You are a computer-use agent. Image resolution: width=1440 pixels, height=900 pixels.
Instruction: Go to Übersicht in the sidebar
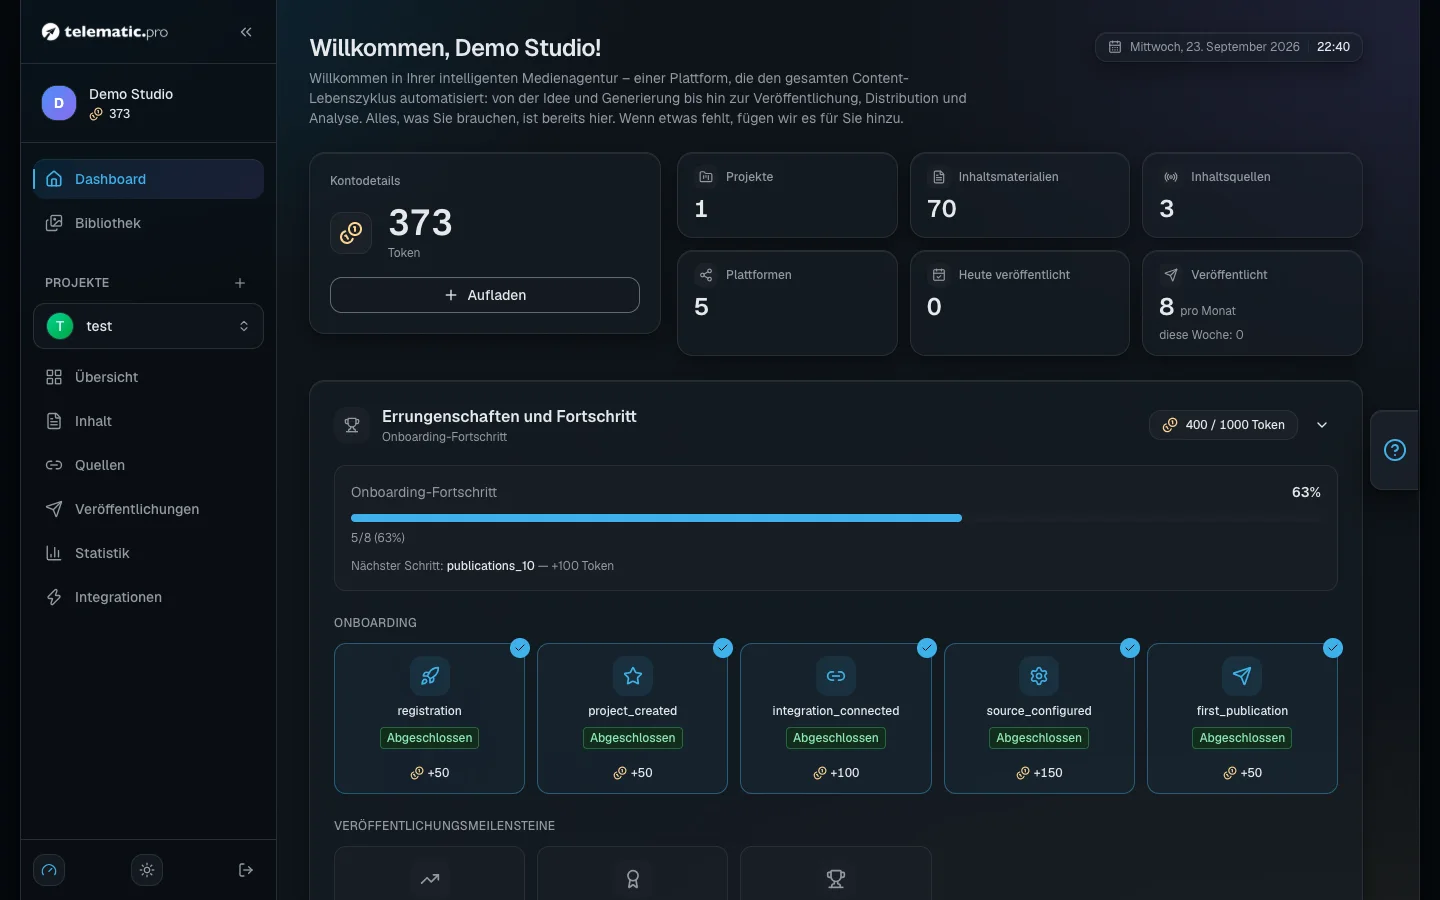tap(148, 377)
